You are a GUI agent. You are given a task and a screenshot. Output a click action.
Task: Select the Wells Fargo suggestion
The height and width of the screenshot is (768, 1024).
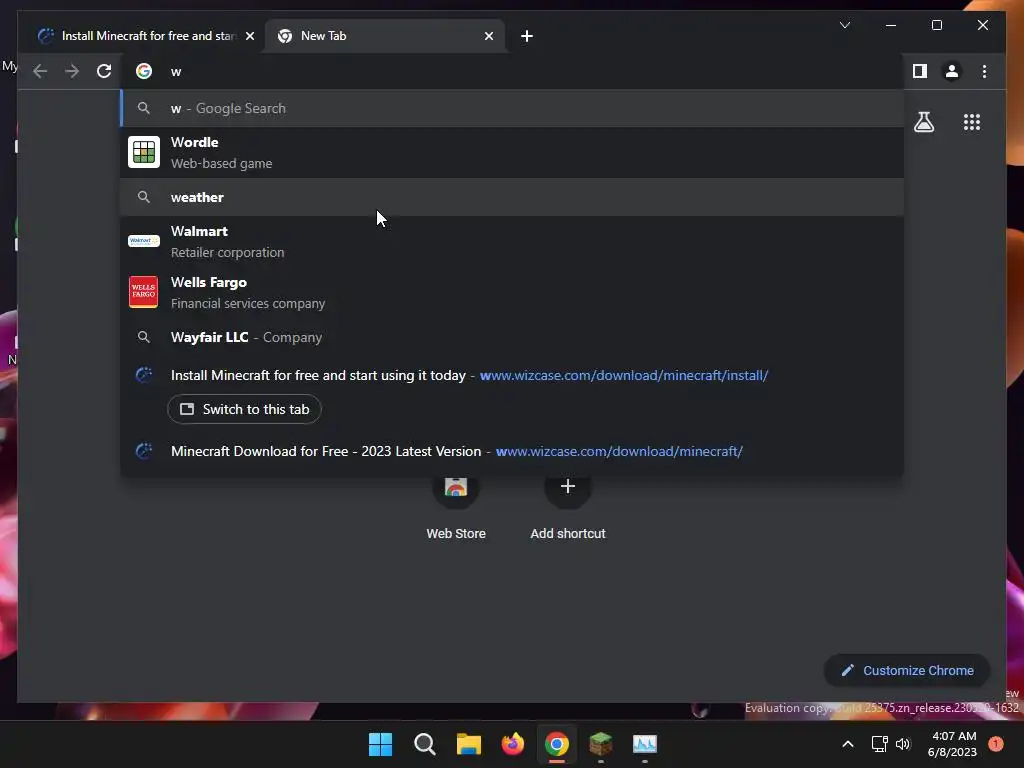(x=512, y=292)
